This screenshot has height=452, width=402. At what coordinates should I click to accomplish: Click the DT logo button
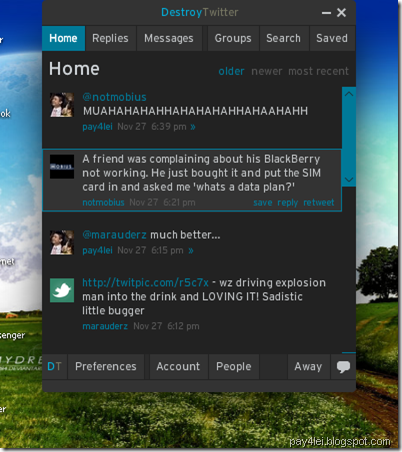point(54,367)
